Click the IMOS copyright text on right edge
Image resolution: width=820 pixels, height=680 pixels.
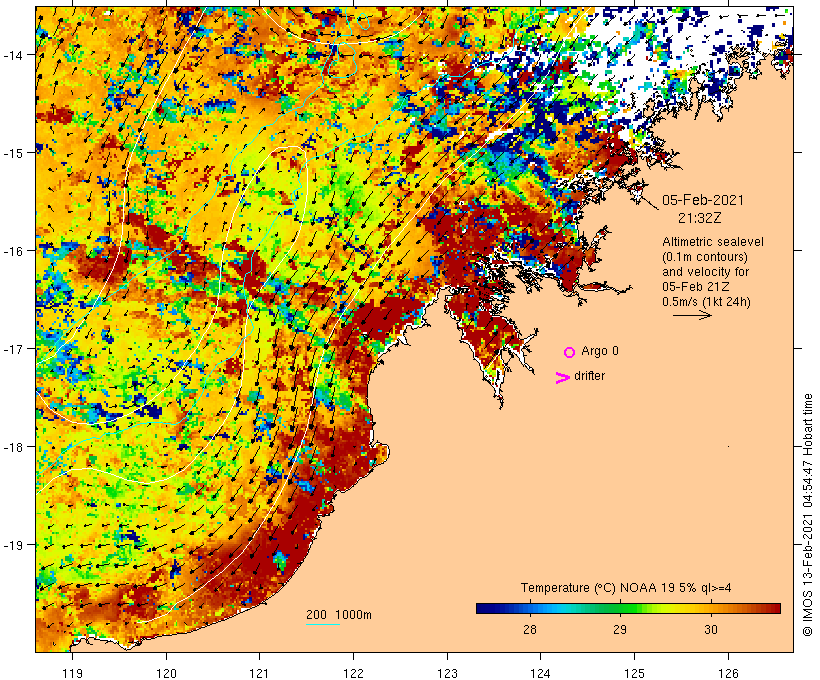pos(807,515)
